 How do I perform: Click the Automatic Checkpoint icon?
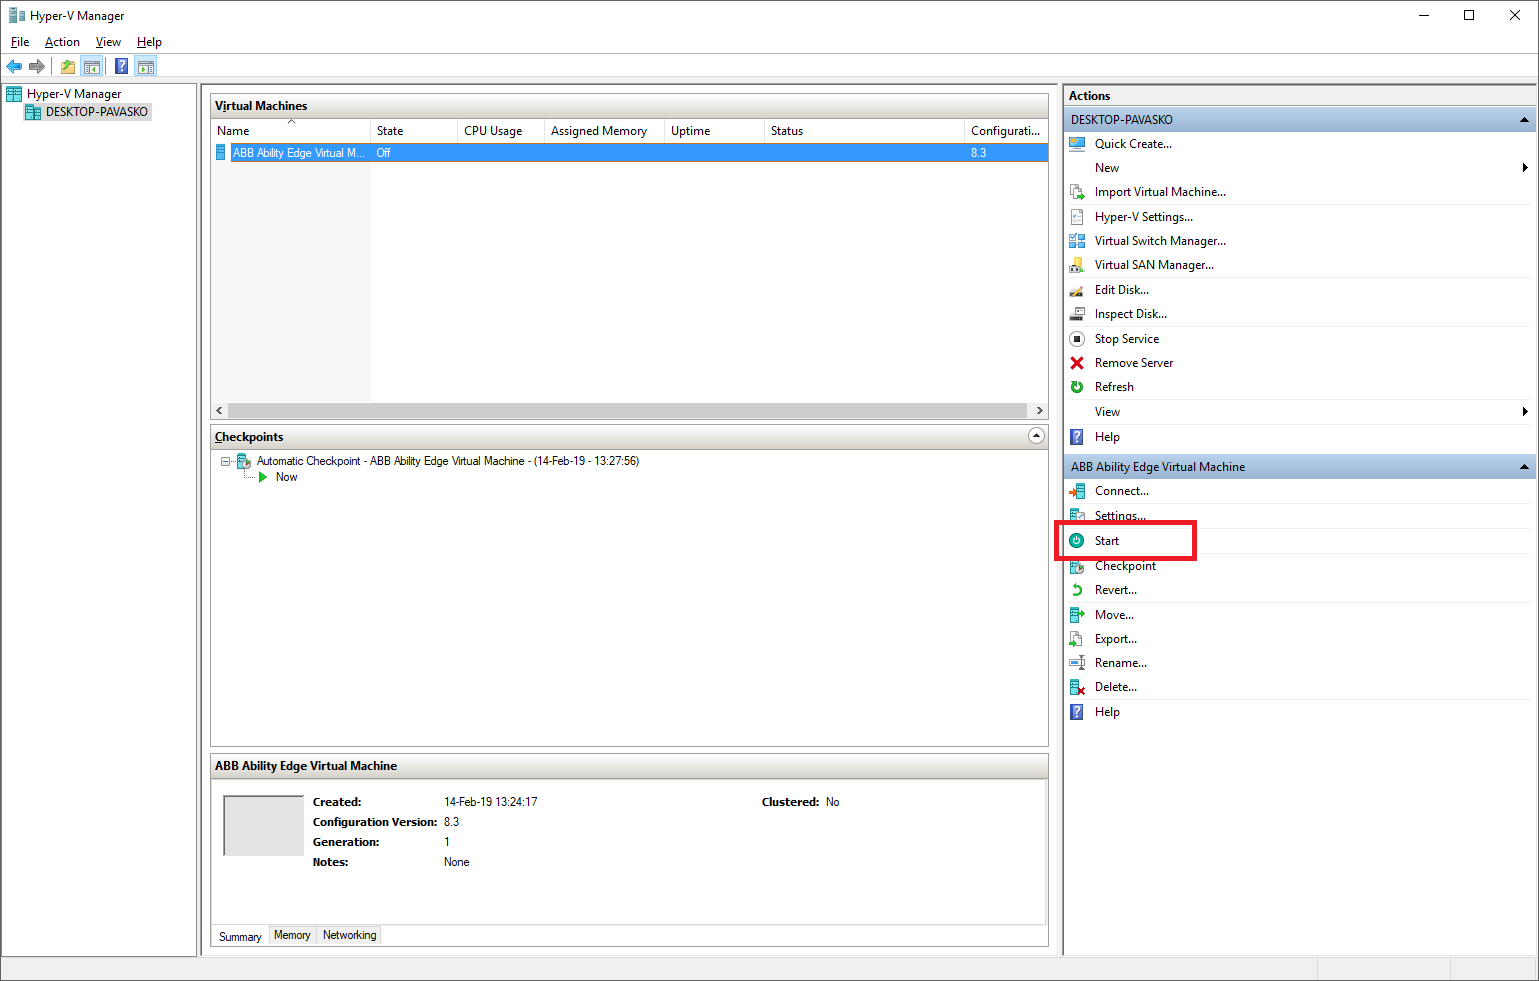click(x=243, y=461)
